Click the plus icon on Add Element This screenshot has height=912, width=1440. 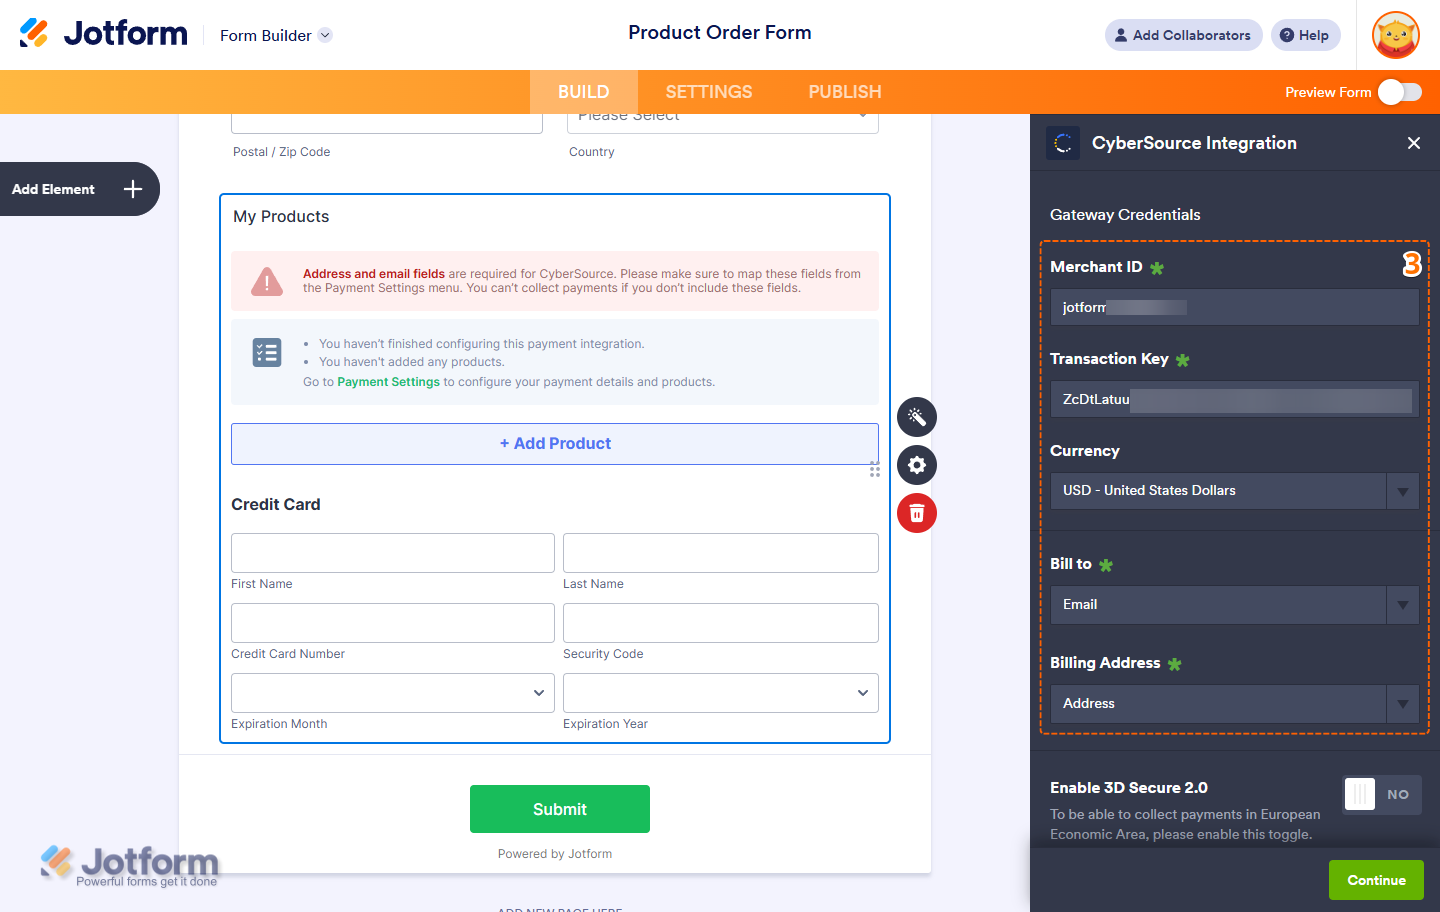133,189
